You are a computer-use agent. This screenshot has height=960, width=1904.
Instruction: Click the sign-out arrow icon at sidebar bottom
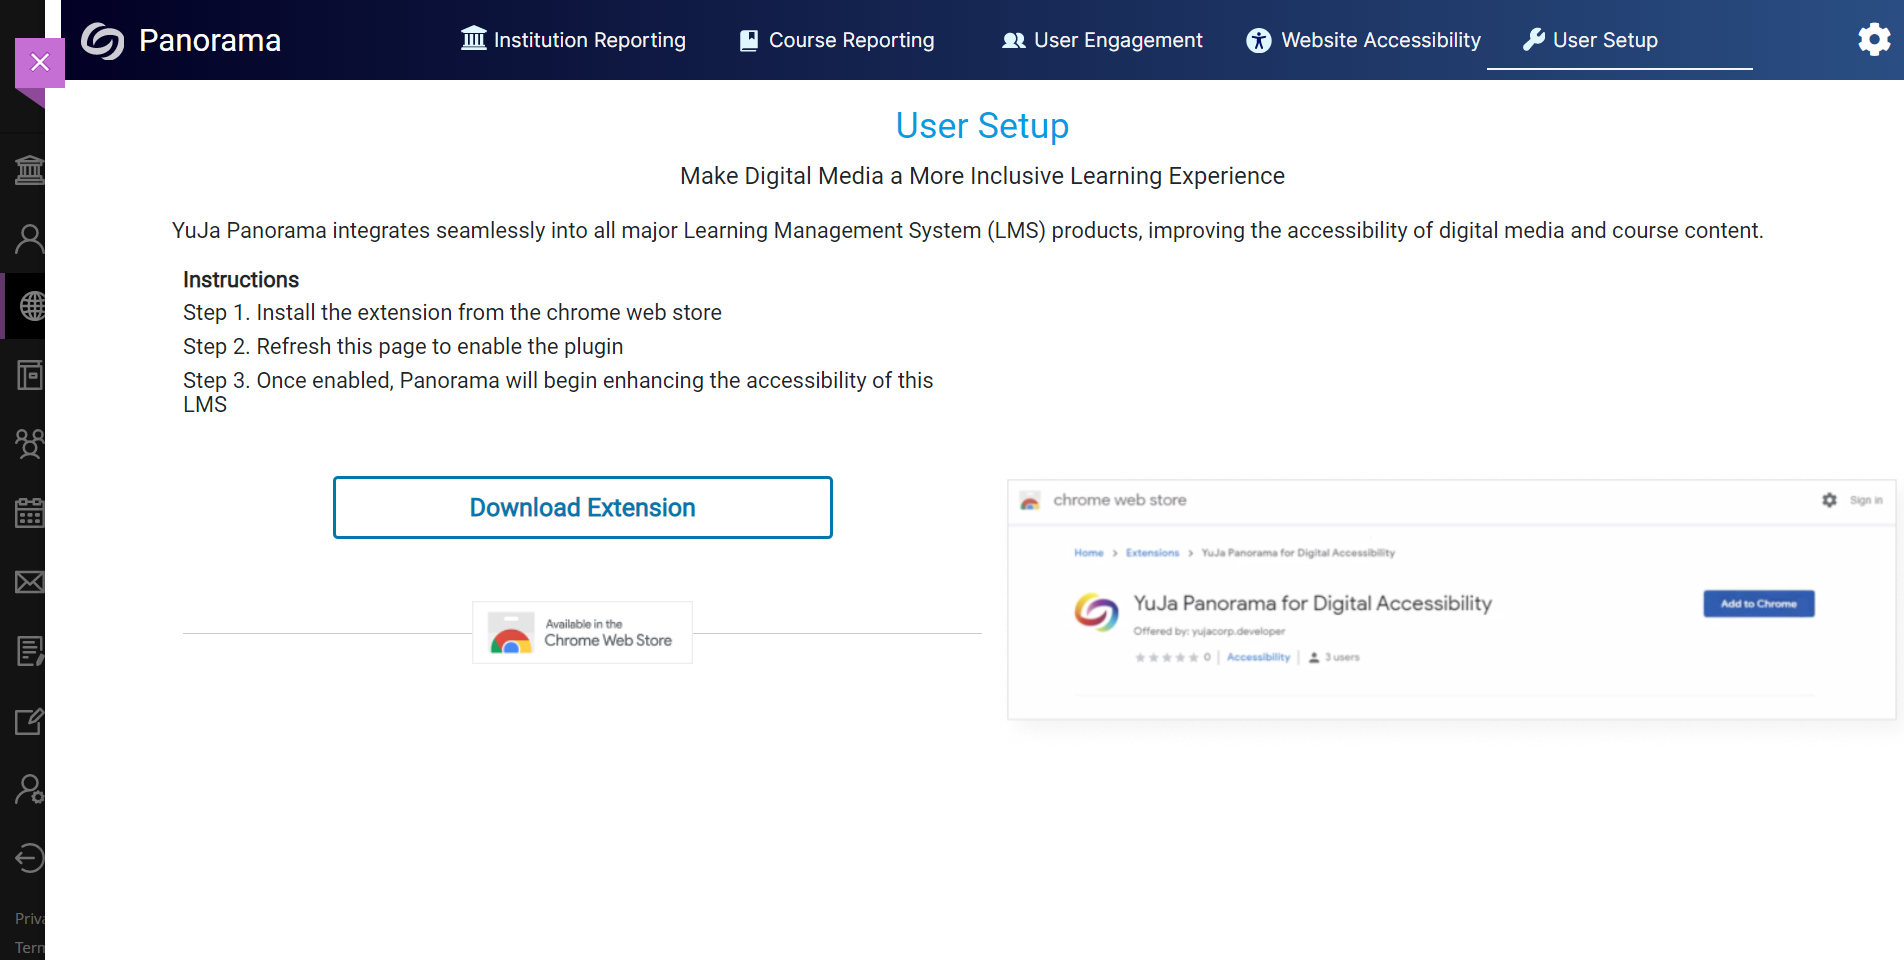pos(29,858)
